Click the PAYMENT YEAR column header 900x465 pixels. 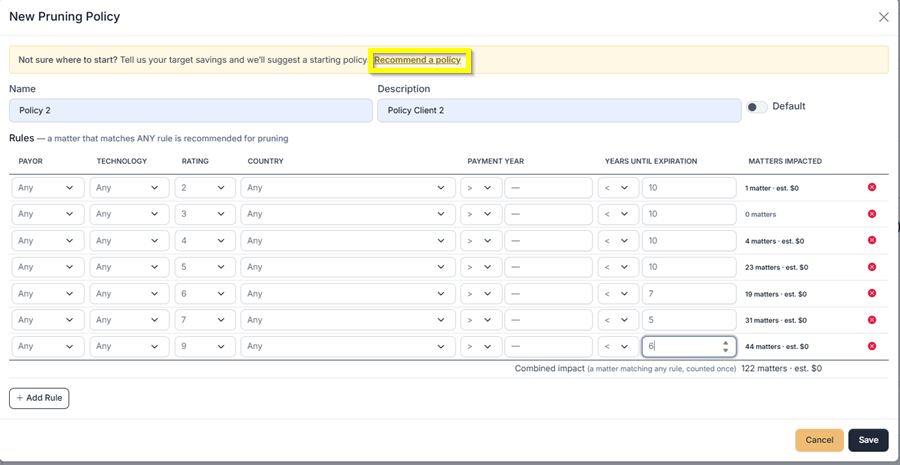(x=495, y=161)
